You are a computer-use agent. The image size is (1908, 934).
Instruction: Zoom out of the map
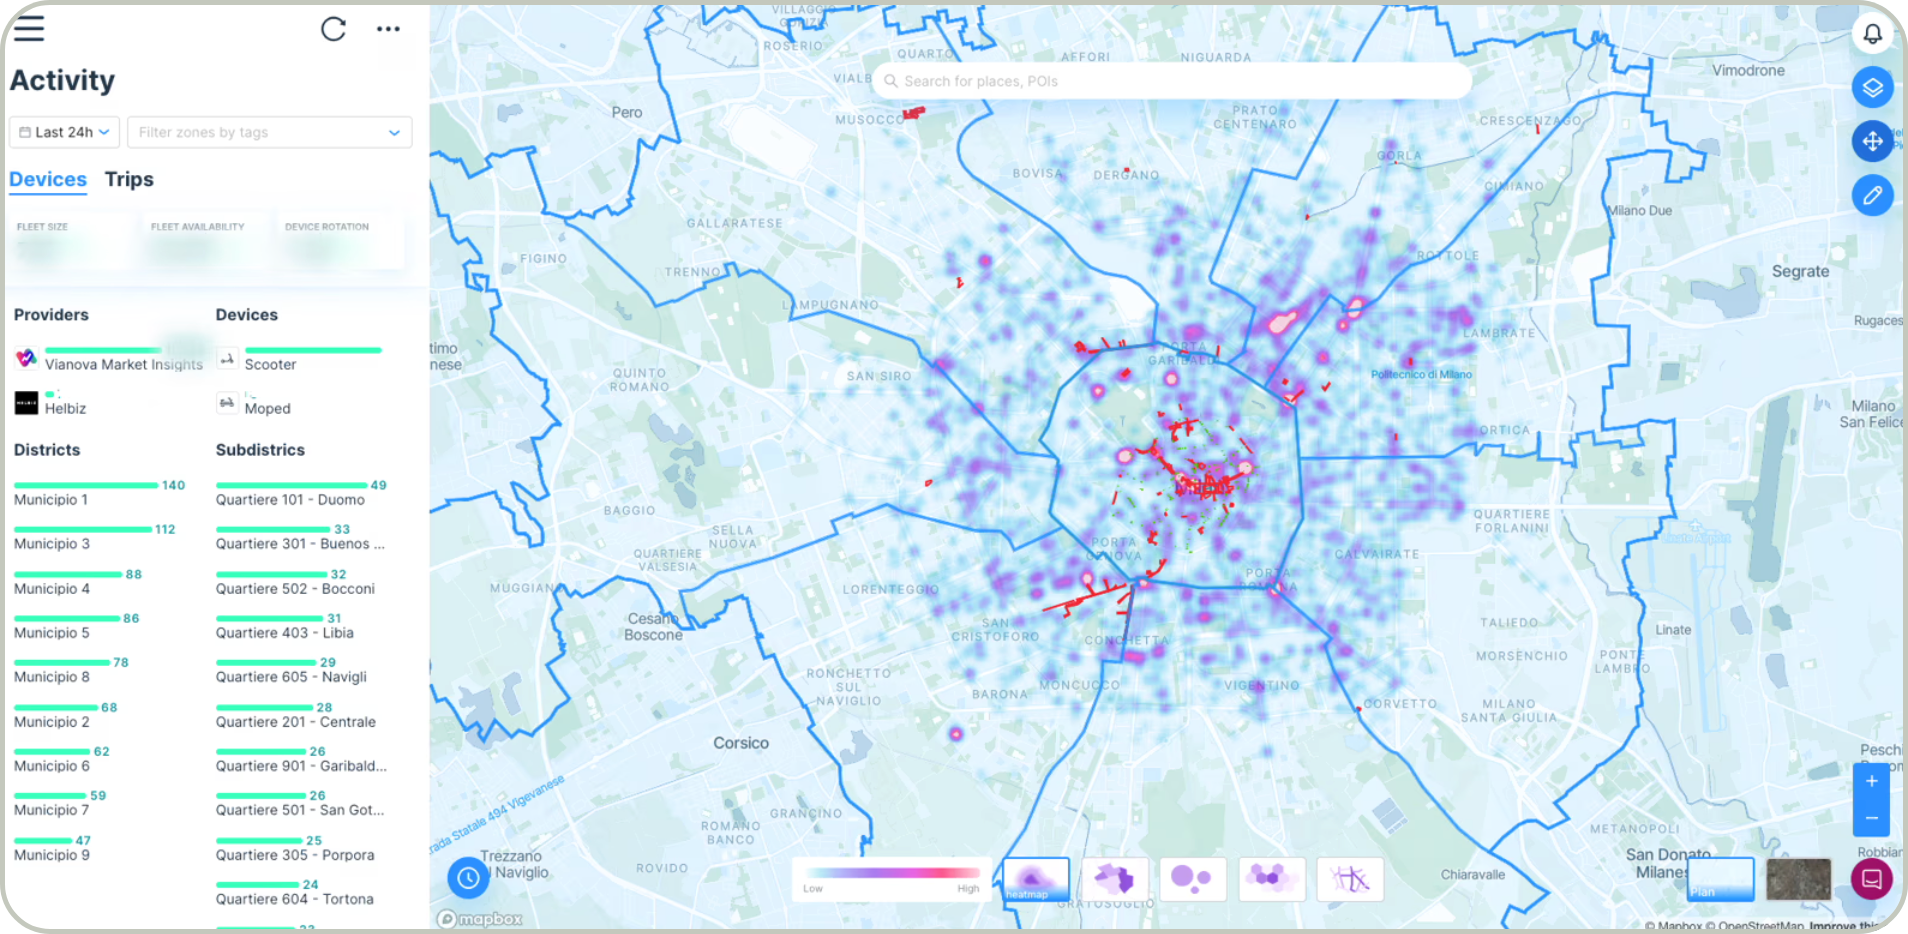(x=1871, y=818)
